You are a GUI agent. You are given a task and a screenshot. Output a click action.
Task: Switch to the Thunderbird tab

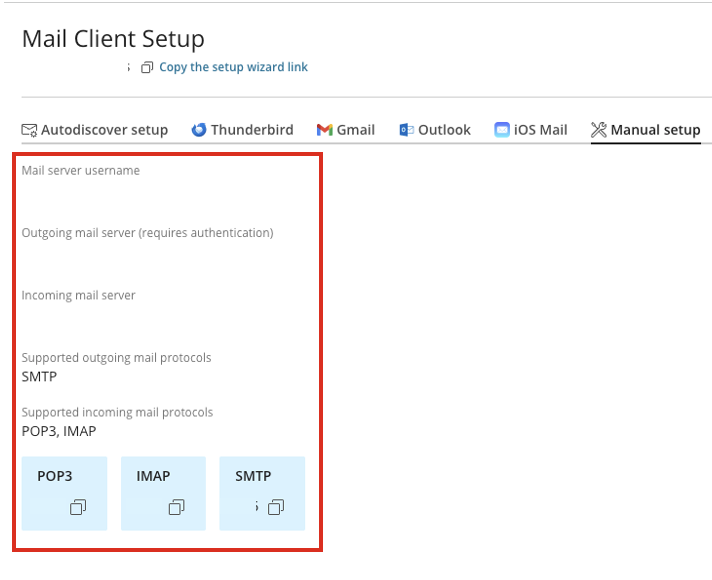pos(252,130)
